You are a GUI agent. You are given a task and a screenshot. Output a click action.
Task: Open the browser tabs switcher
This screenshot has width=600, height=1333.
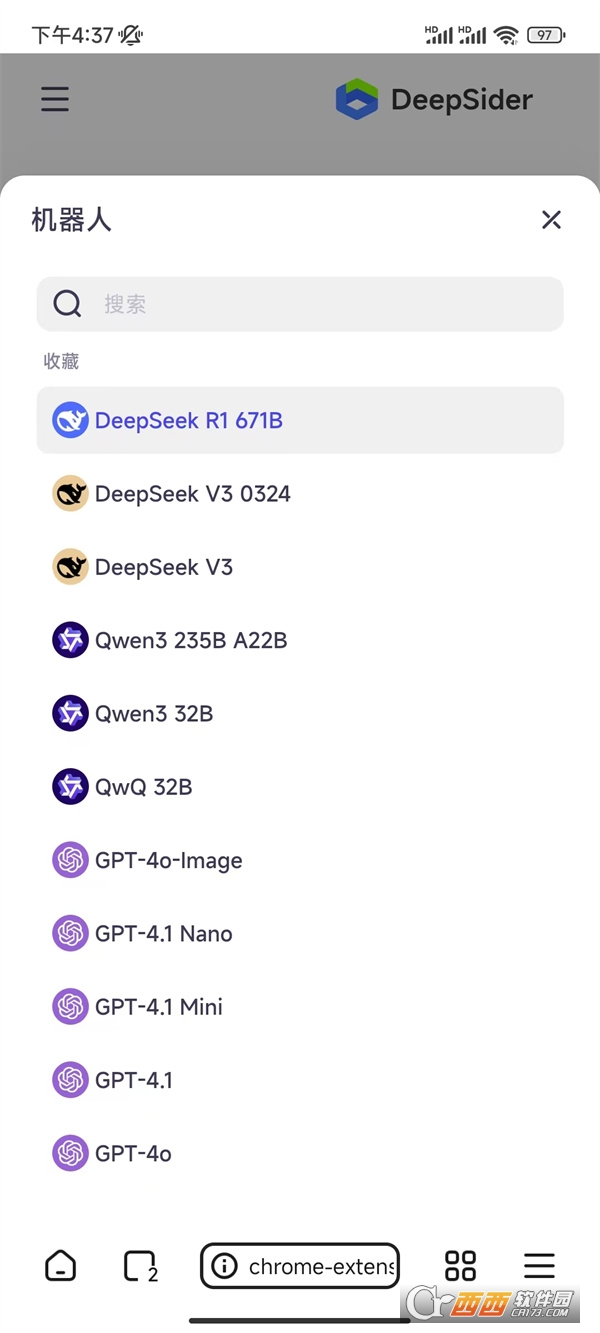coord(140,1266)
